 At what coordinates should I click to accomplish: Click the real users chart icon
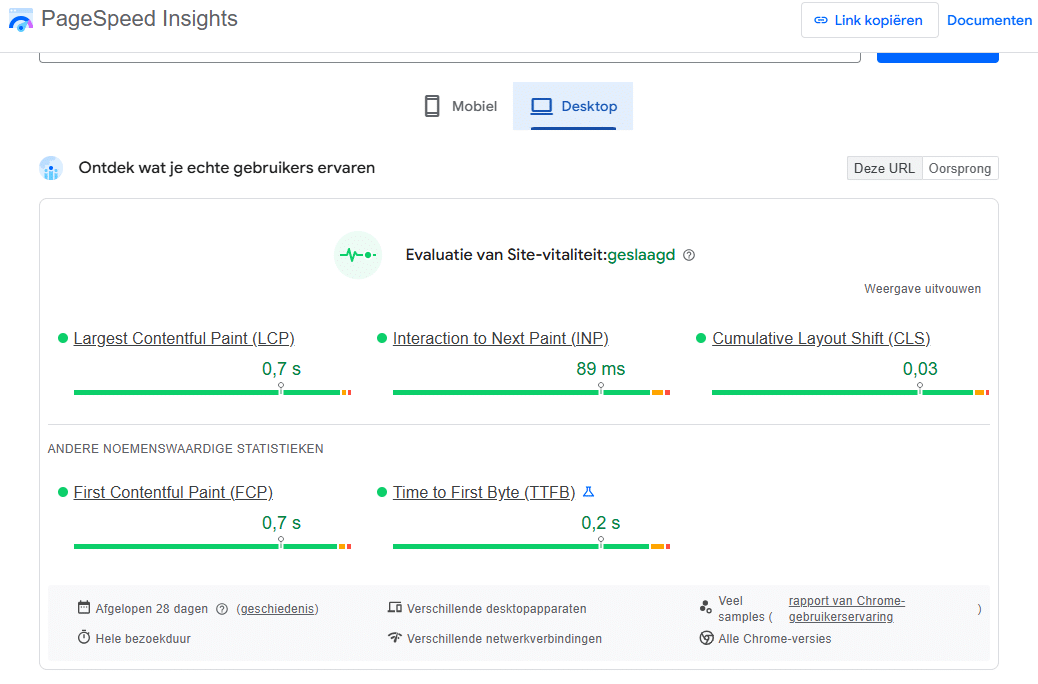(x=51, y=168)
